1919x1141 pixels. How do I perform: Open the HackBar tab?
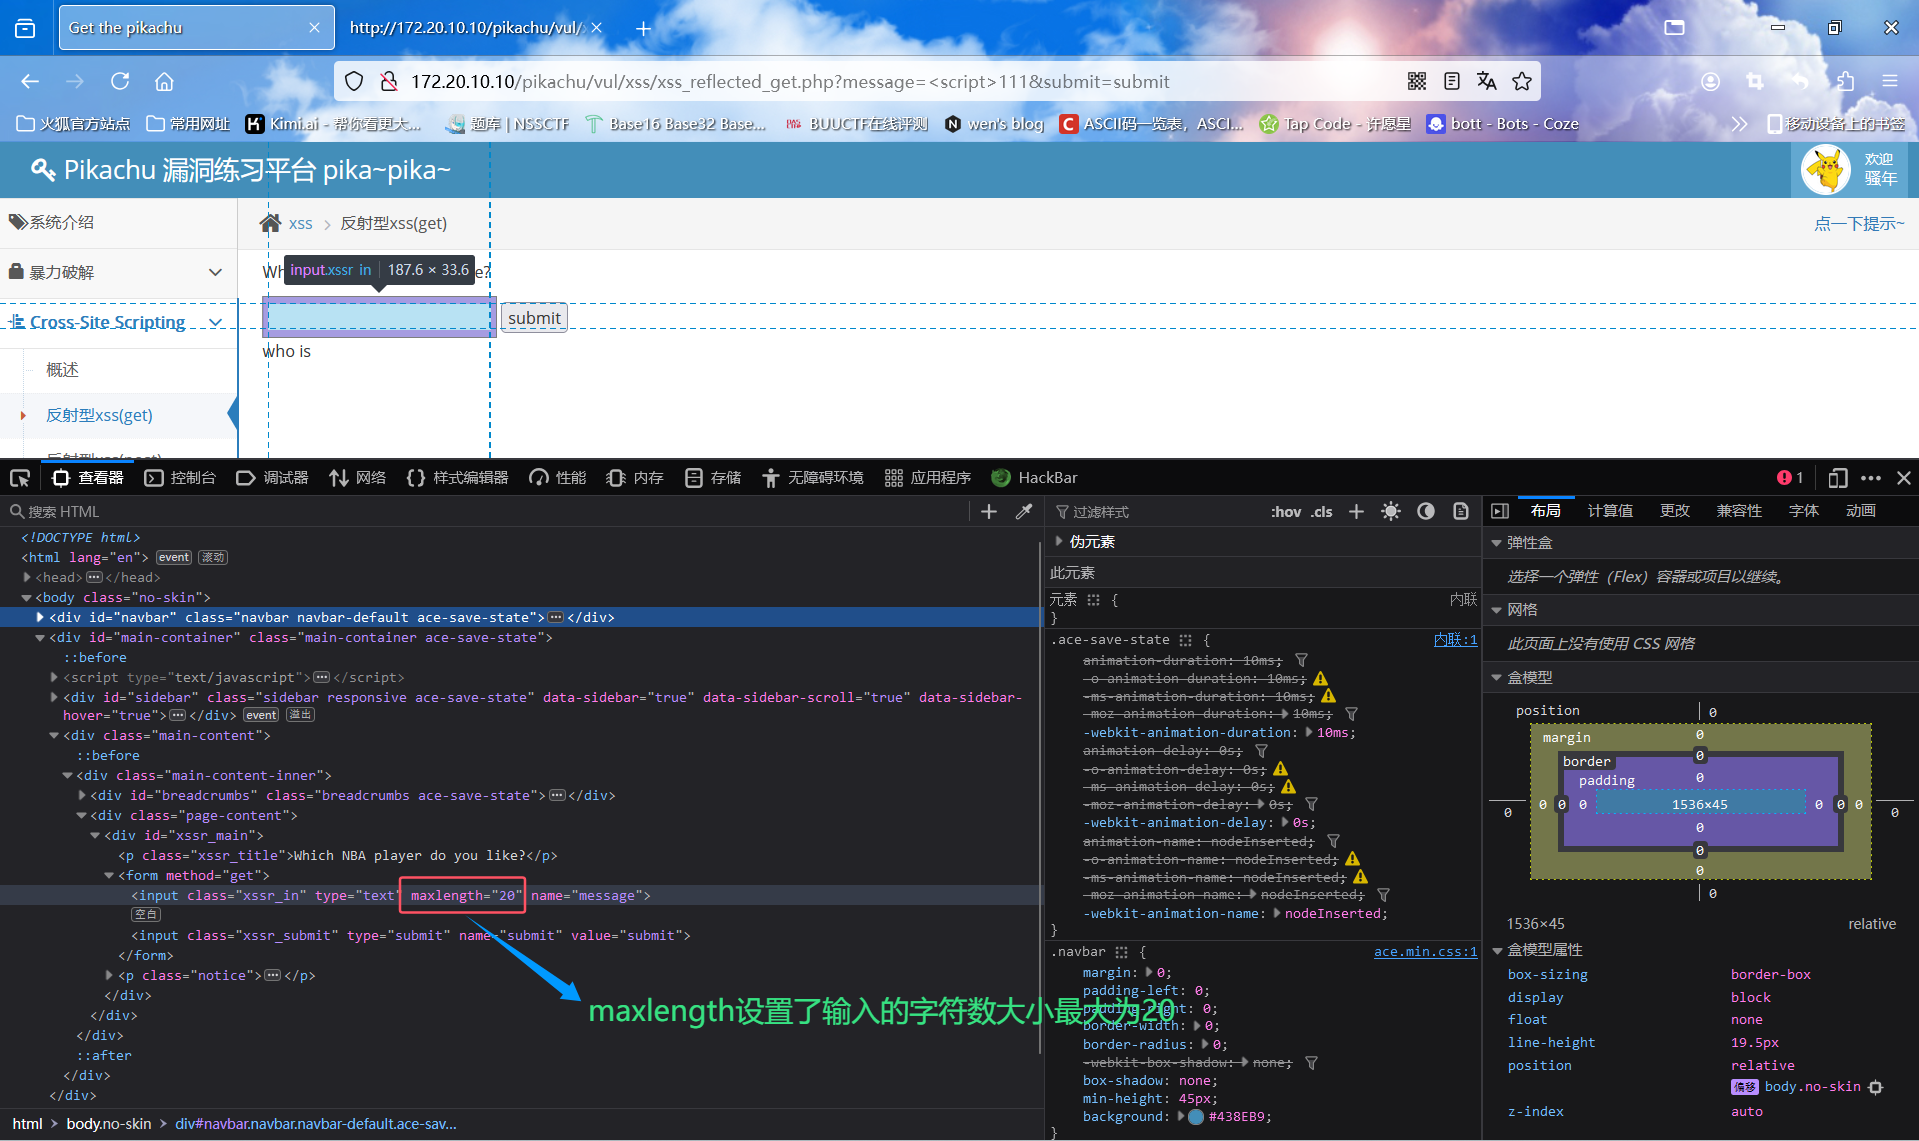point(1034,478)
